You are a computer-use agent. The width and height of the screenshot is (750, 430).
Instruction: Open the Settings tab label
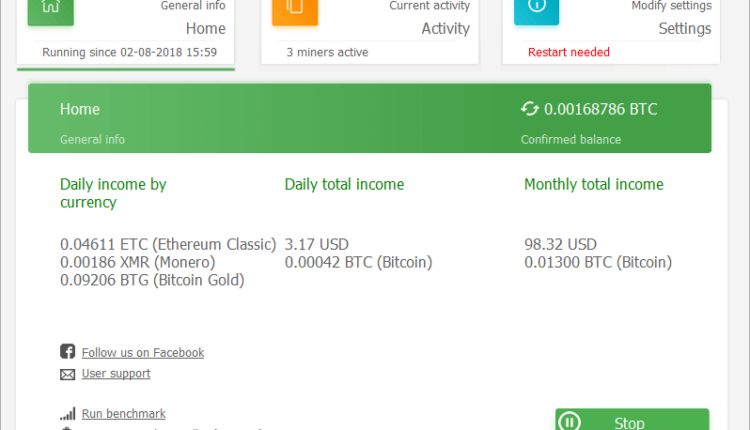[684, 28]
